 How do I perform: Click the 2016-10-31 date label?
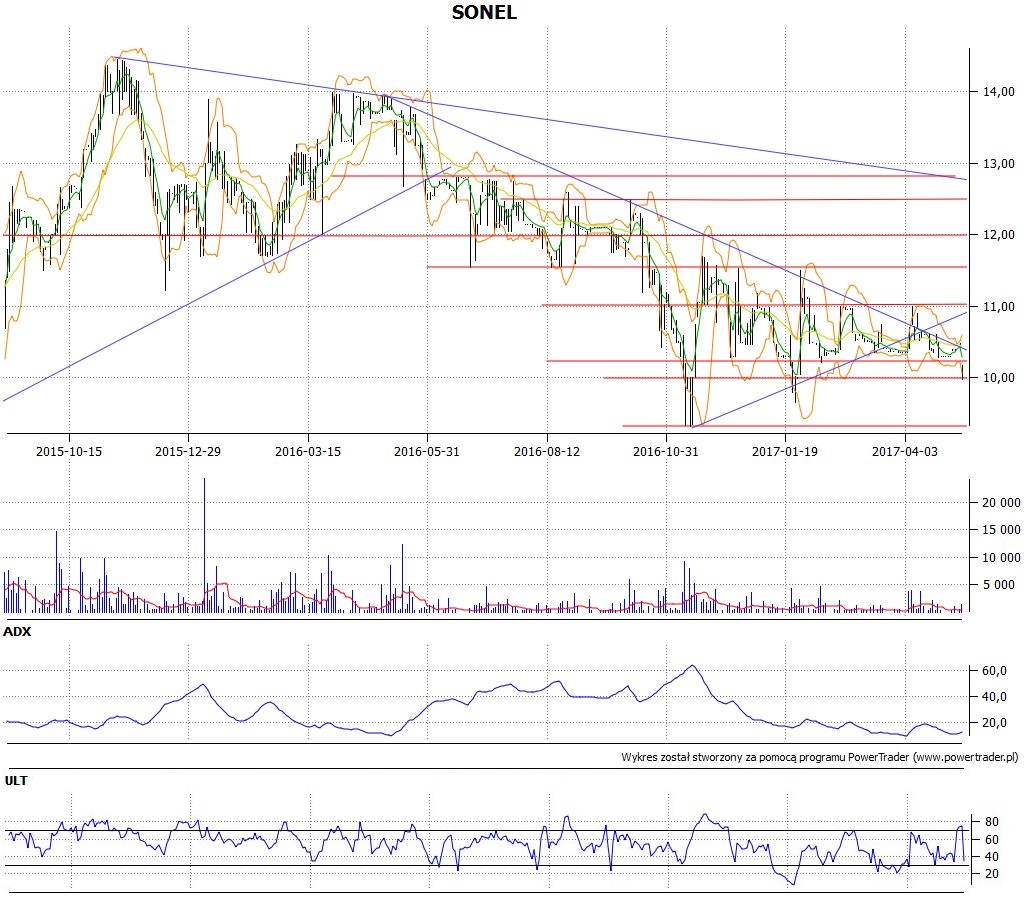pyautogui.click(x=665, y=451)
